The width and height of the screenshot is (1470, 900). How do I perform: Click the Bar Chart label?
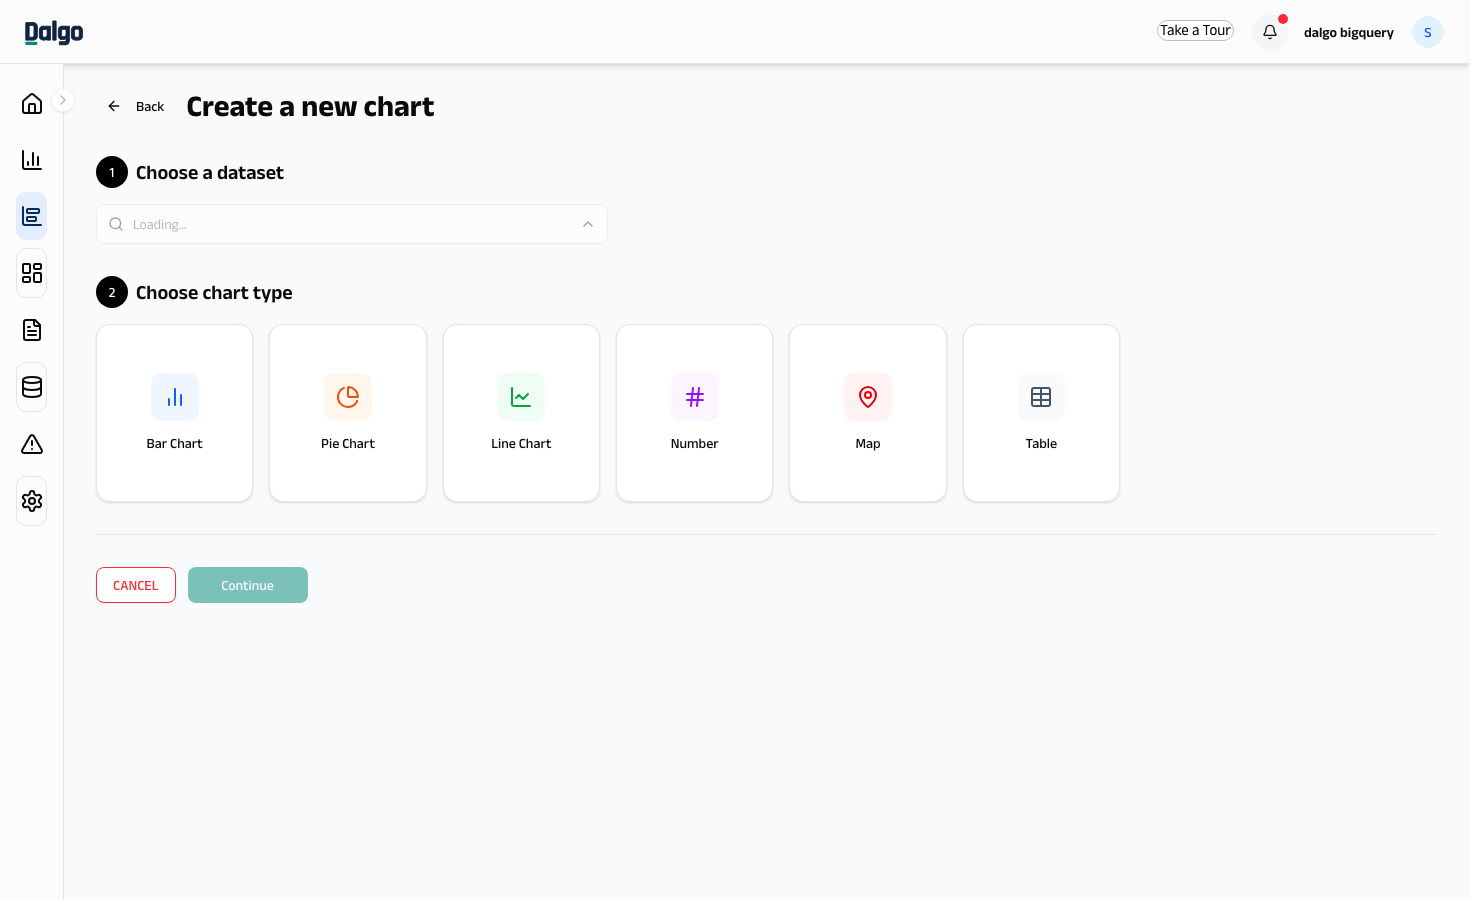click(x=175, y=444)
